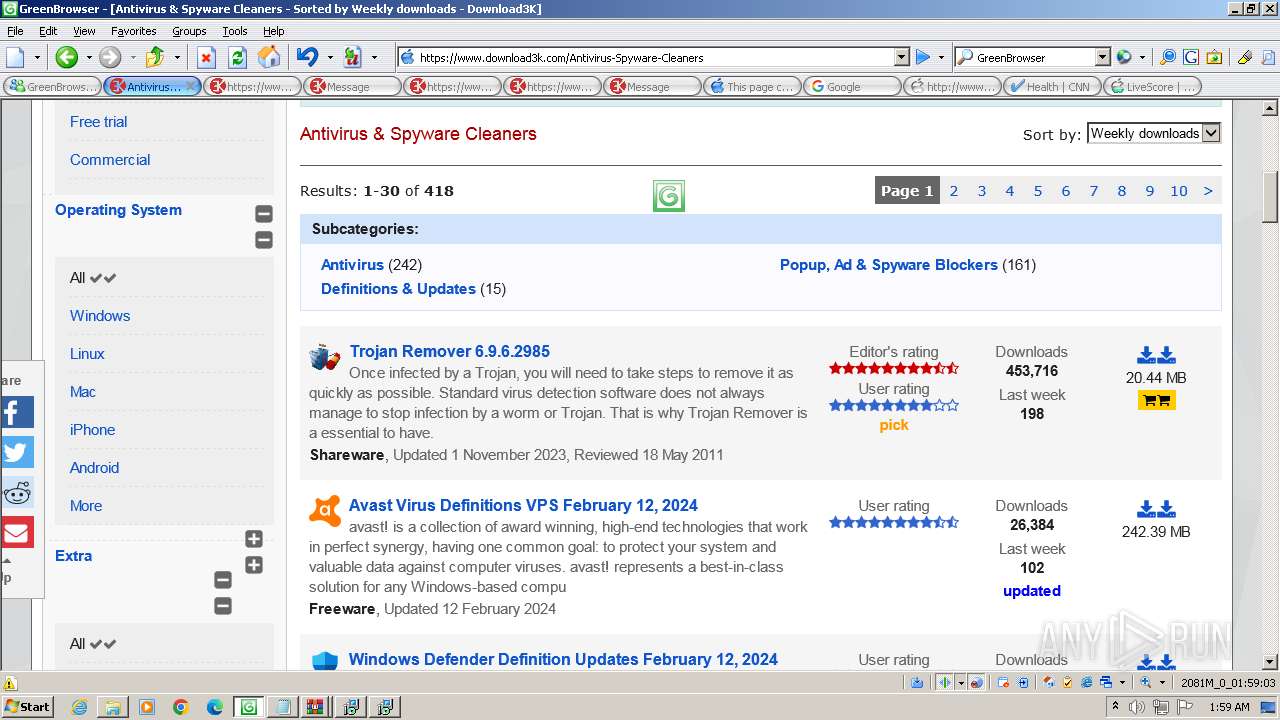Screen dimensions: 1280x720
Task: Click the Up folder icon in toolbar
Action: pos(155,57)
